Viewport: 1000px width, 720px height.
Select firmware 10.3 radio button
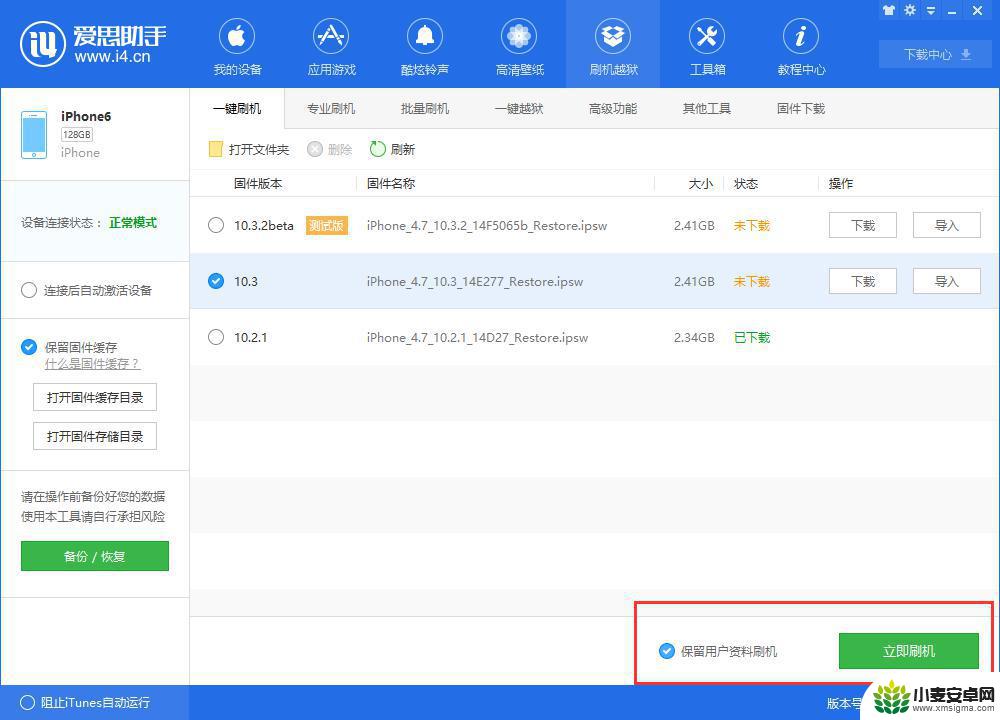[216, 281]
